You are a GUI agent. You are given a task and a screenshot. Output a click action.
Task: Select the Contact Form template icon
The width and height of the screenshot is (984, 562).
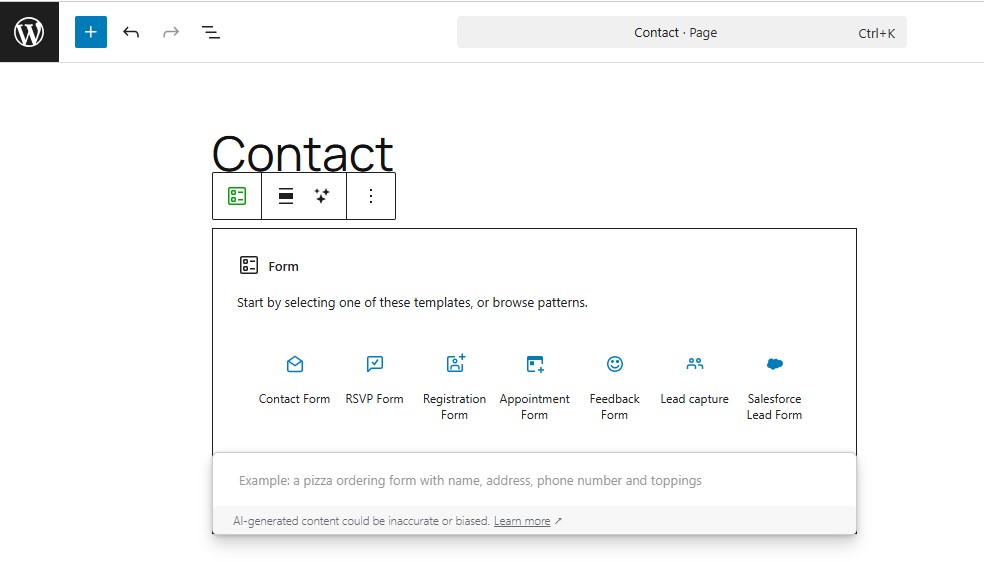(x=294, y=365)
